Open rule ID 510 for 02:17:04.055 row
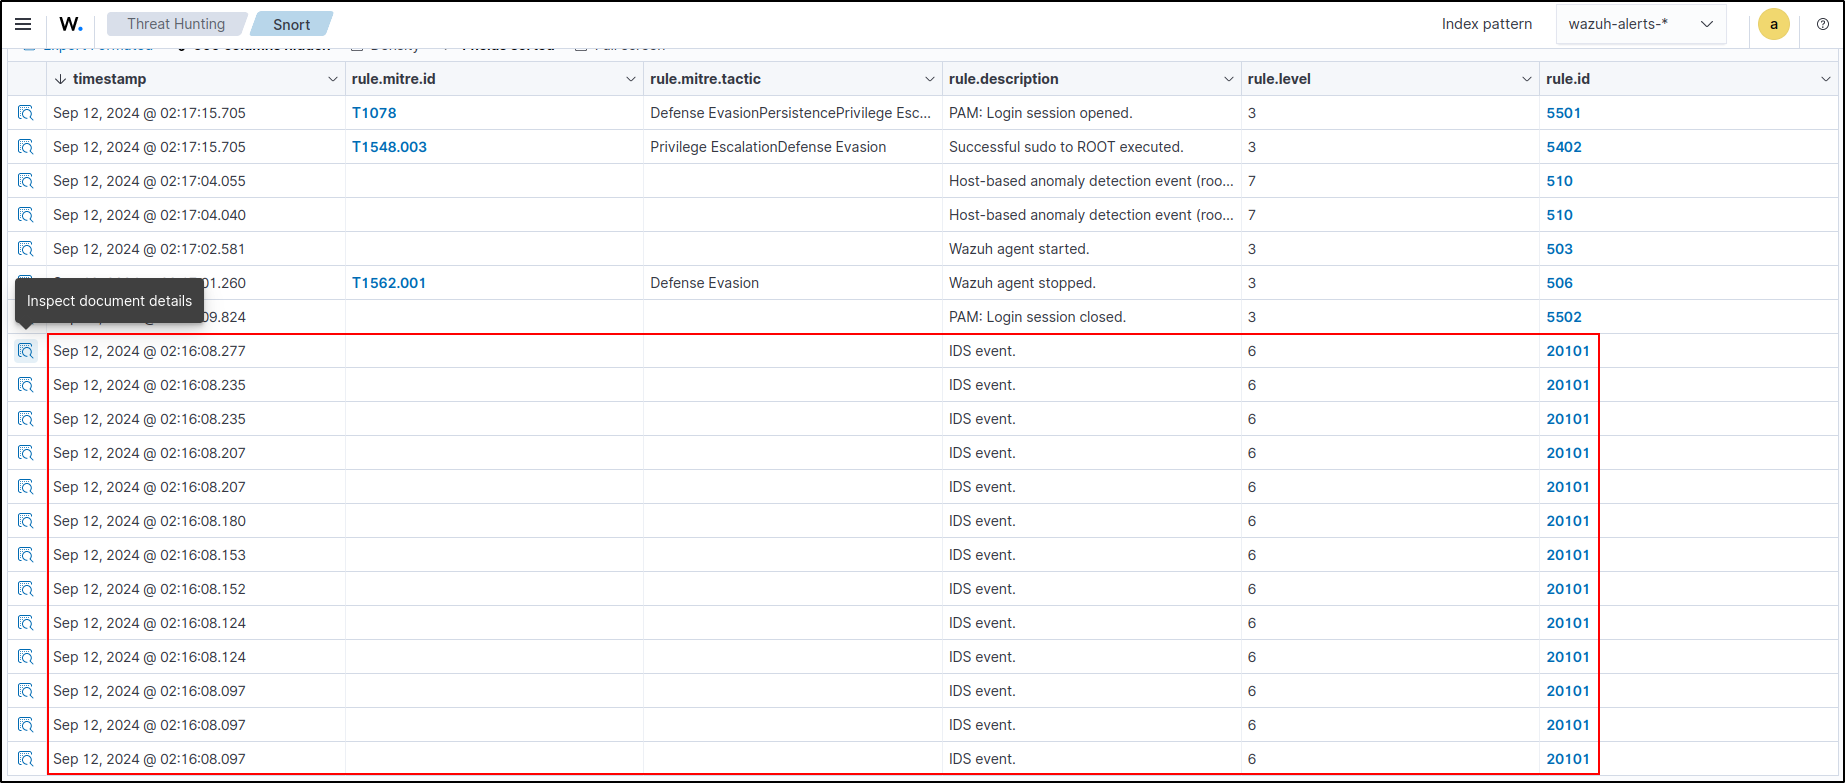Image resolution: width=1845 pixels, height=783 pixels. (x=1560, y=181)
